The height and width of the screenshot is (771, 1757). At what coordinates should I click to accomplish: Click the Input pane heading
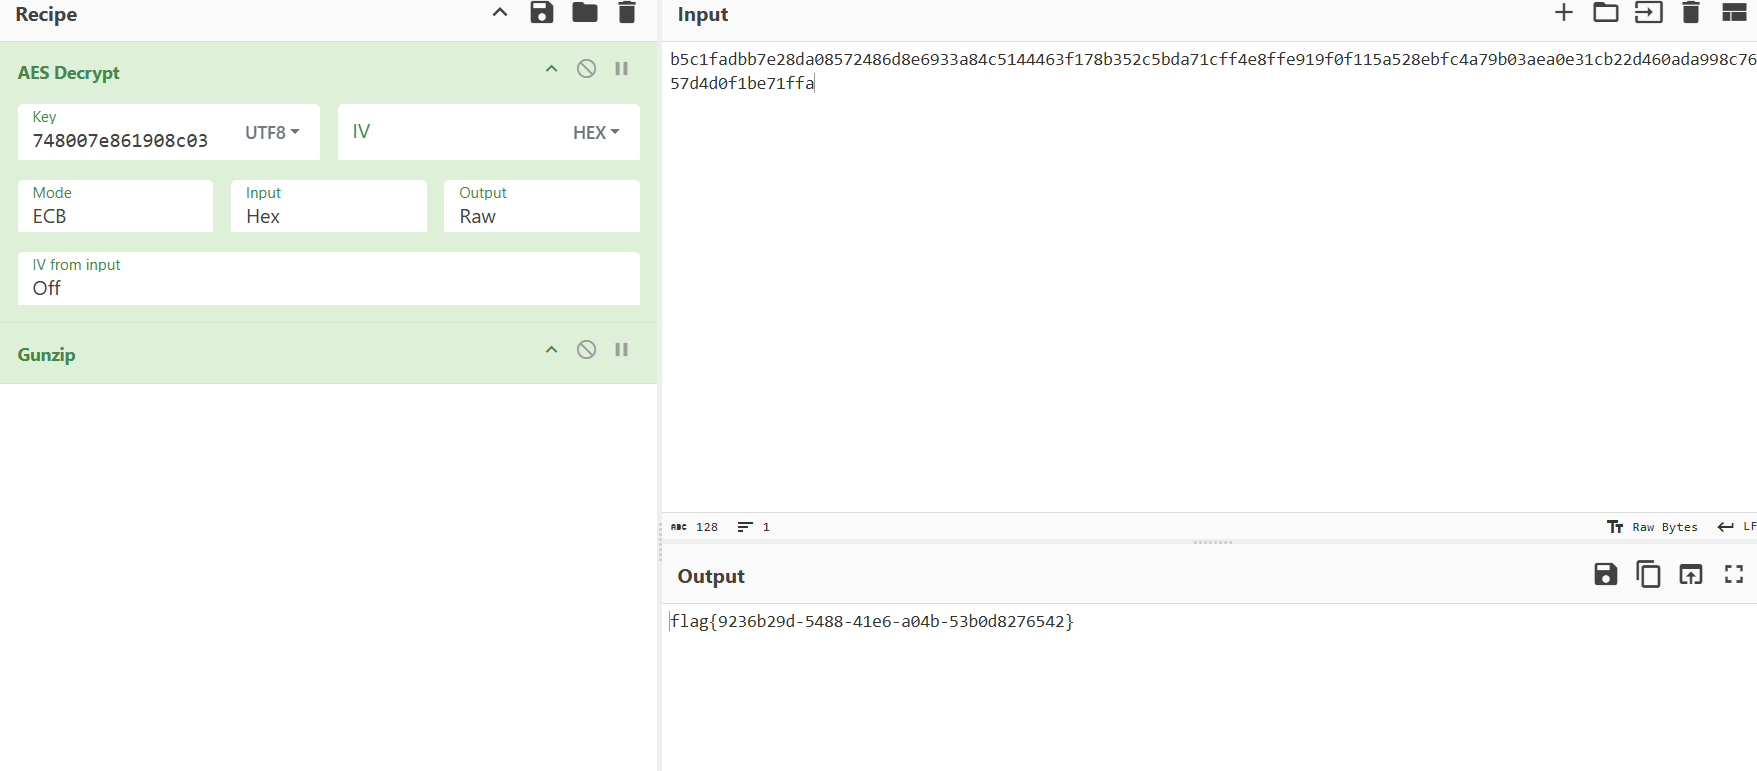coord(703,14)
